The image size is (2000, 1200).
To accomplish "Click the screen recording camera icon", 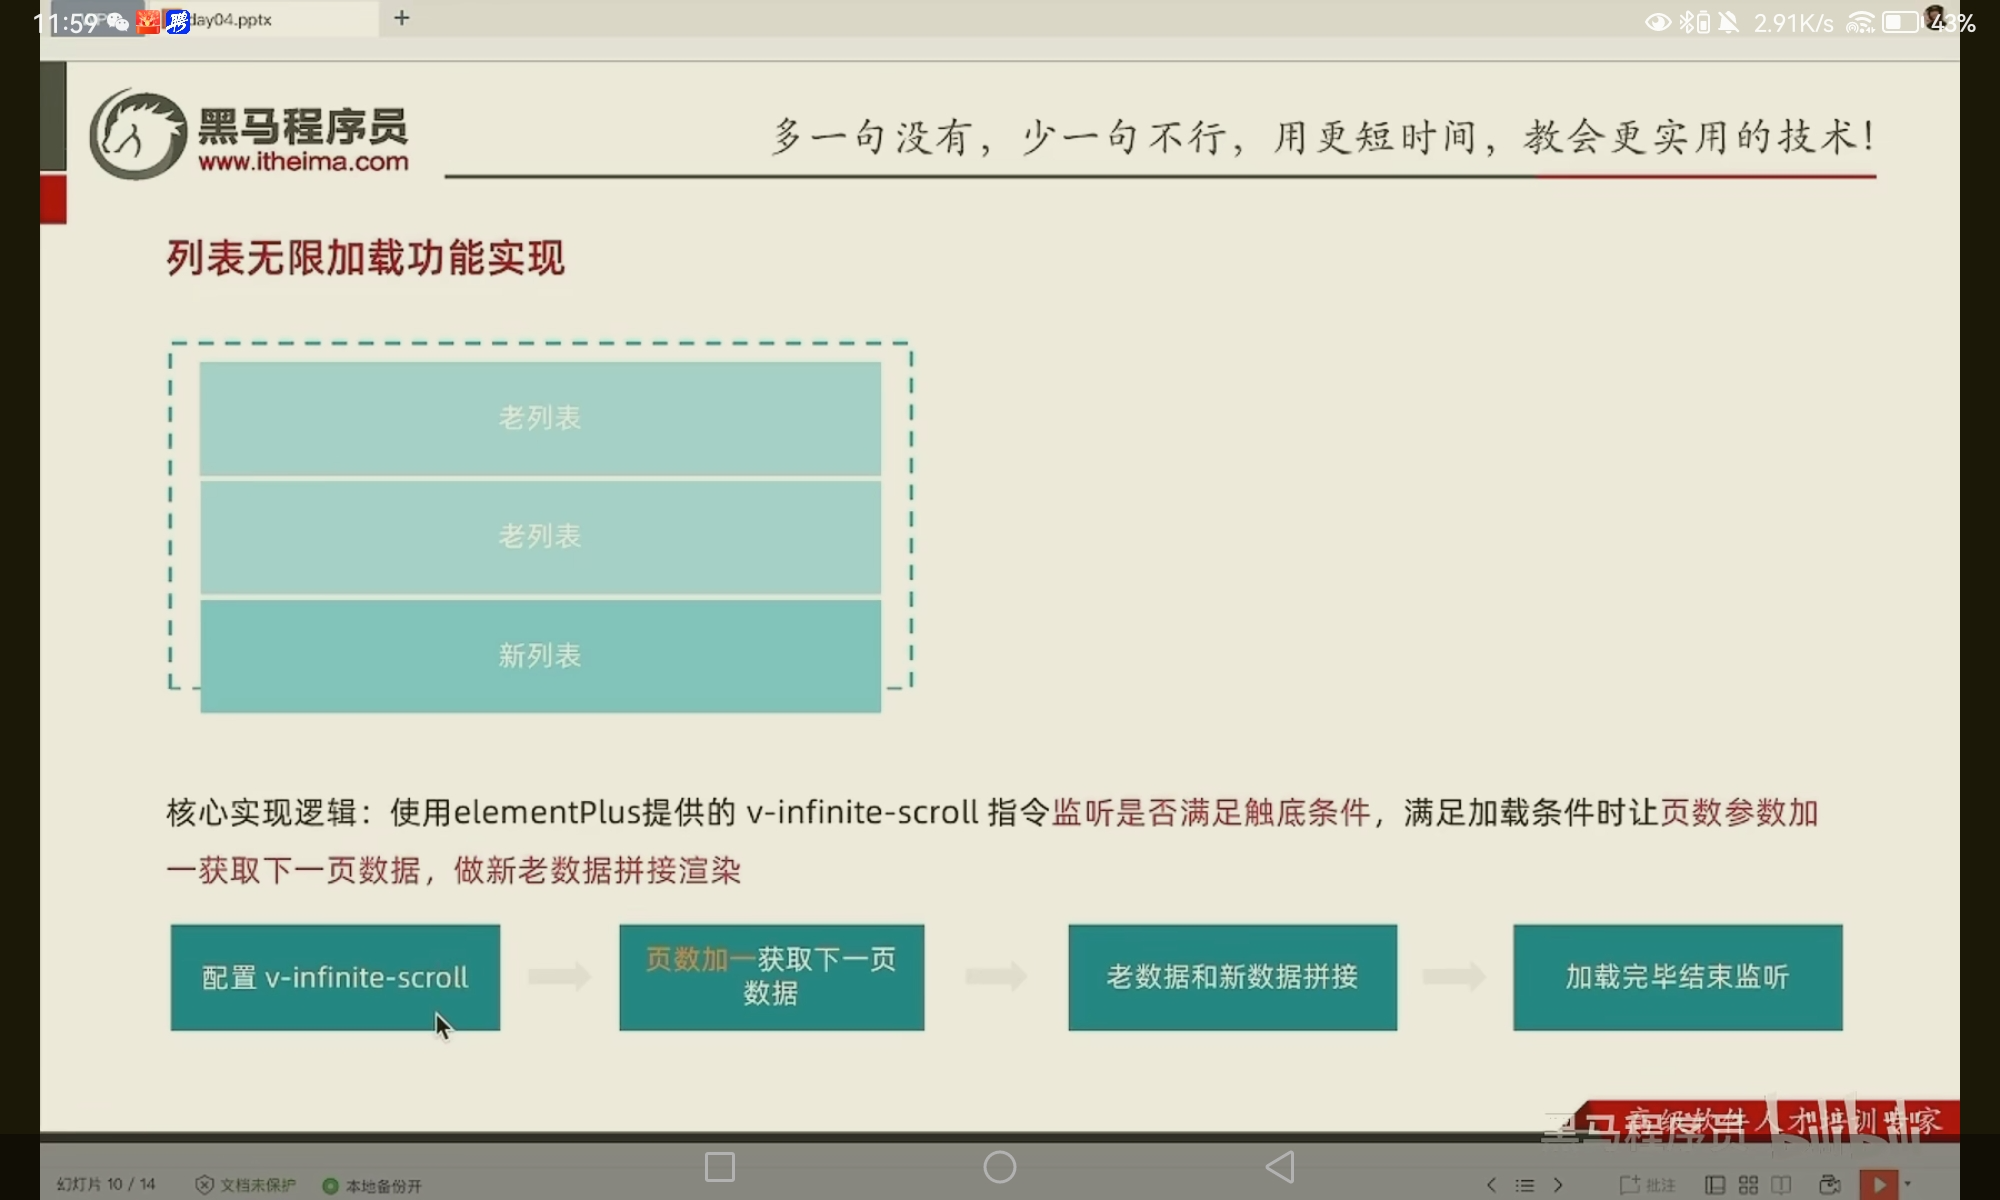I will click(x=1830, y=1185).
